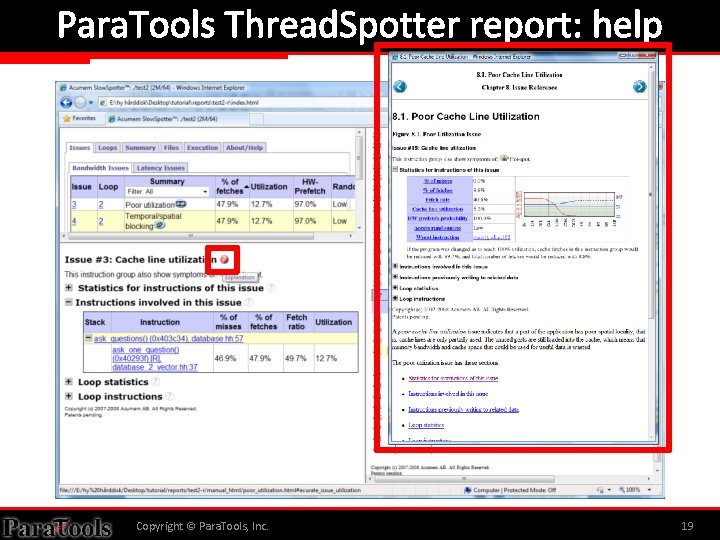Screen dimensions: 720x540
Task: Click 'Computer | Protected Mode: Off' status entry
Action: click(510, 490)
